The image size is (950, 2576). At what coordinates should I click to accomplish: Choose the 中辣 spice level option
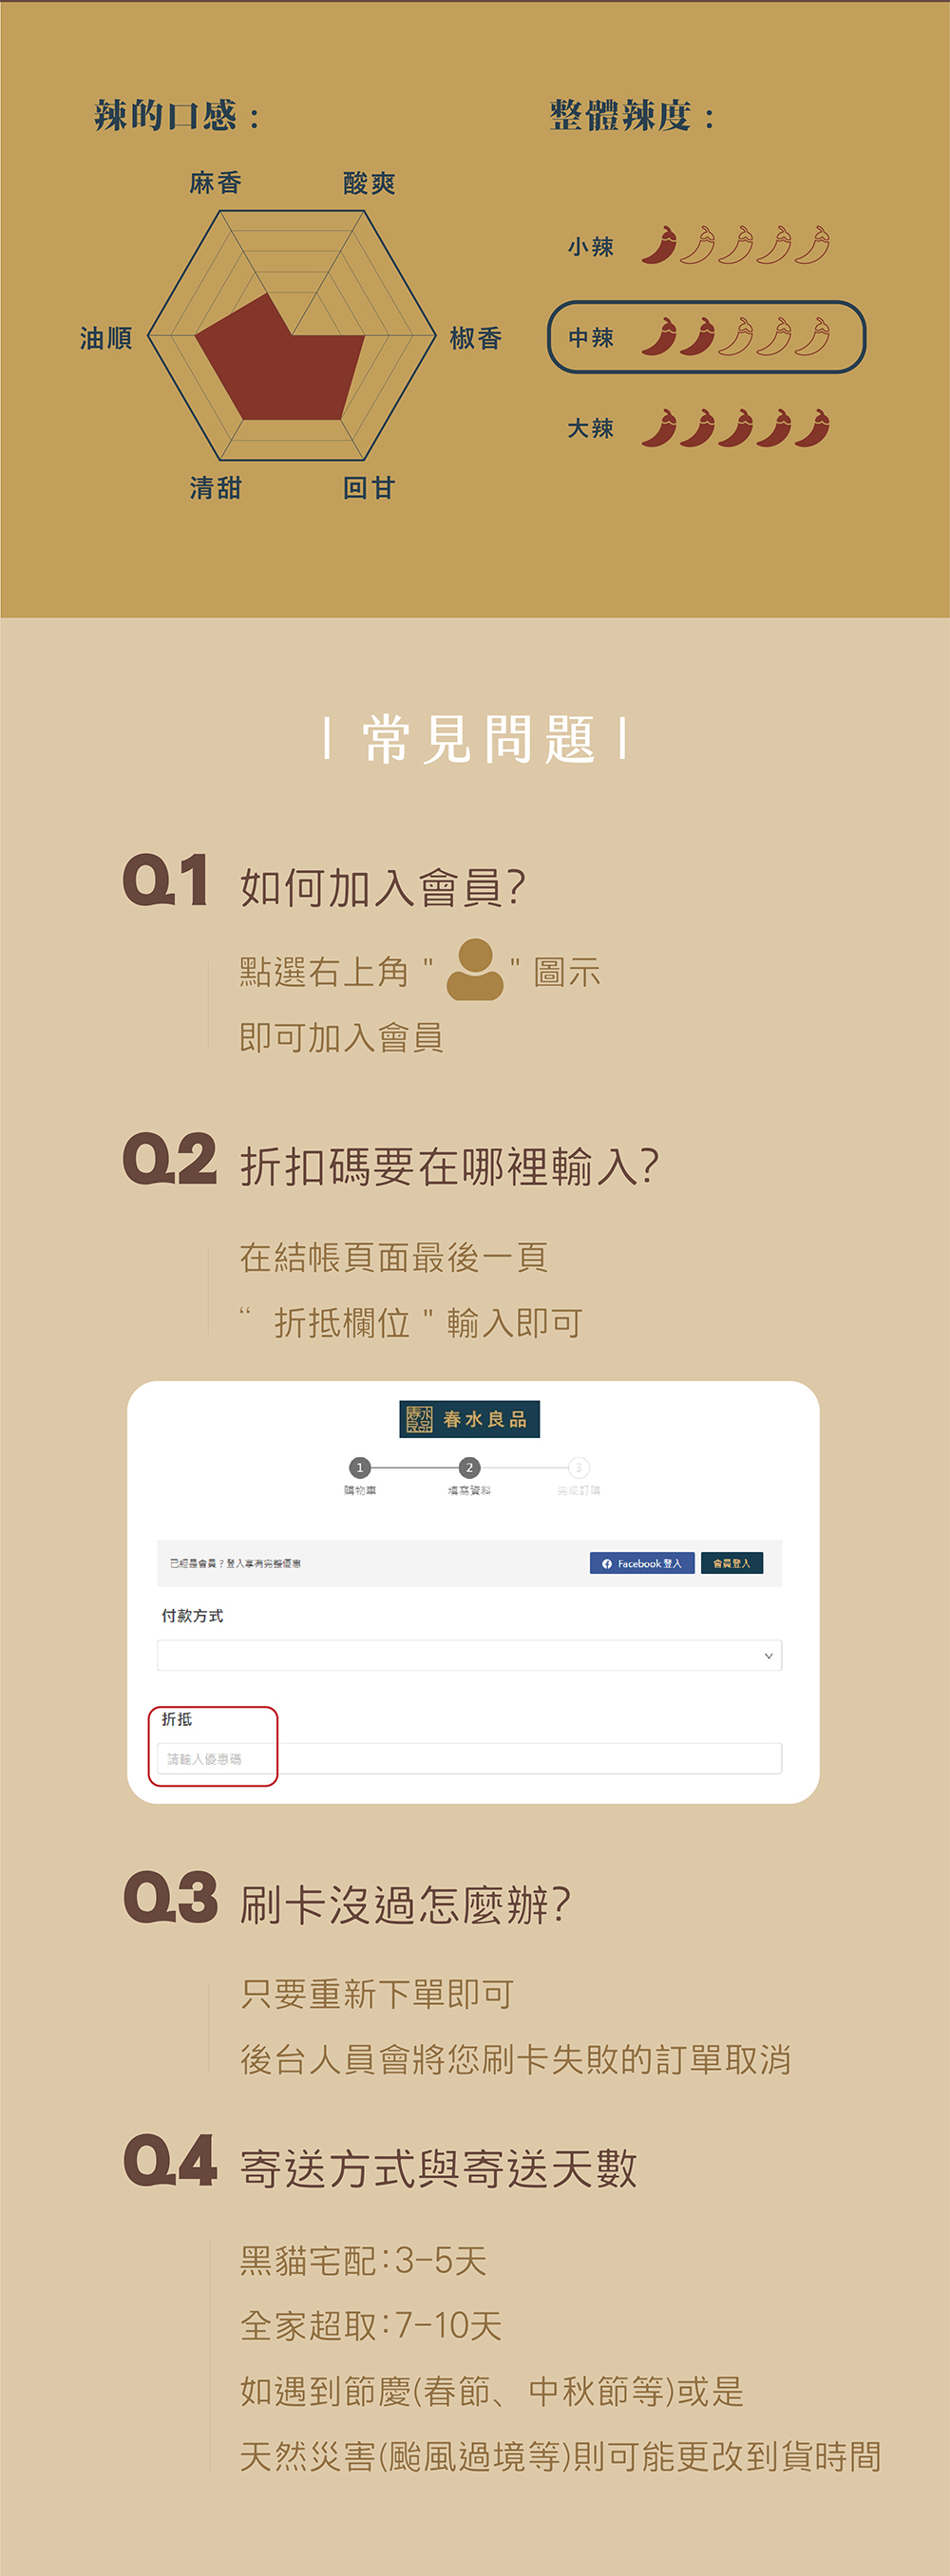[706, 337]
